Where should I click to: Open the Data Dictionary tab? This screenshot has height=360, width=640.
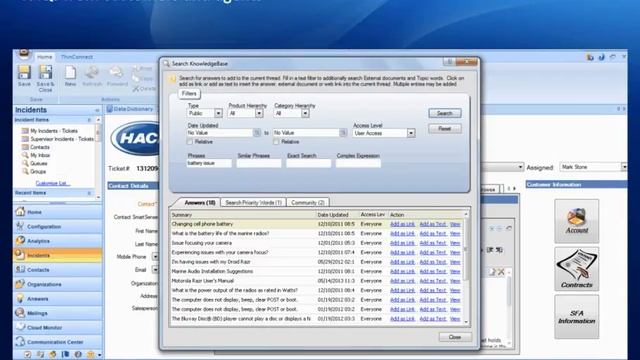point(130,109)
